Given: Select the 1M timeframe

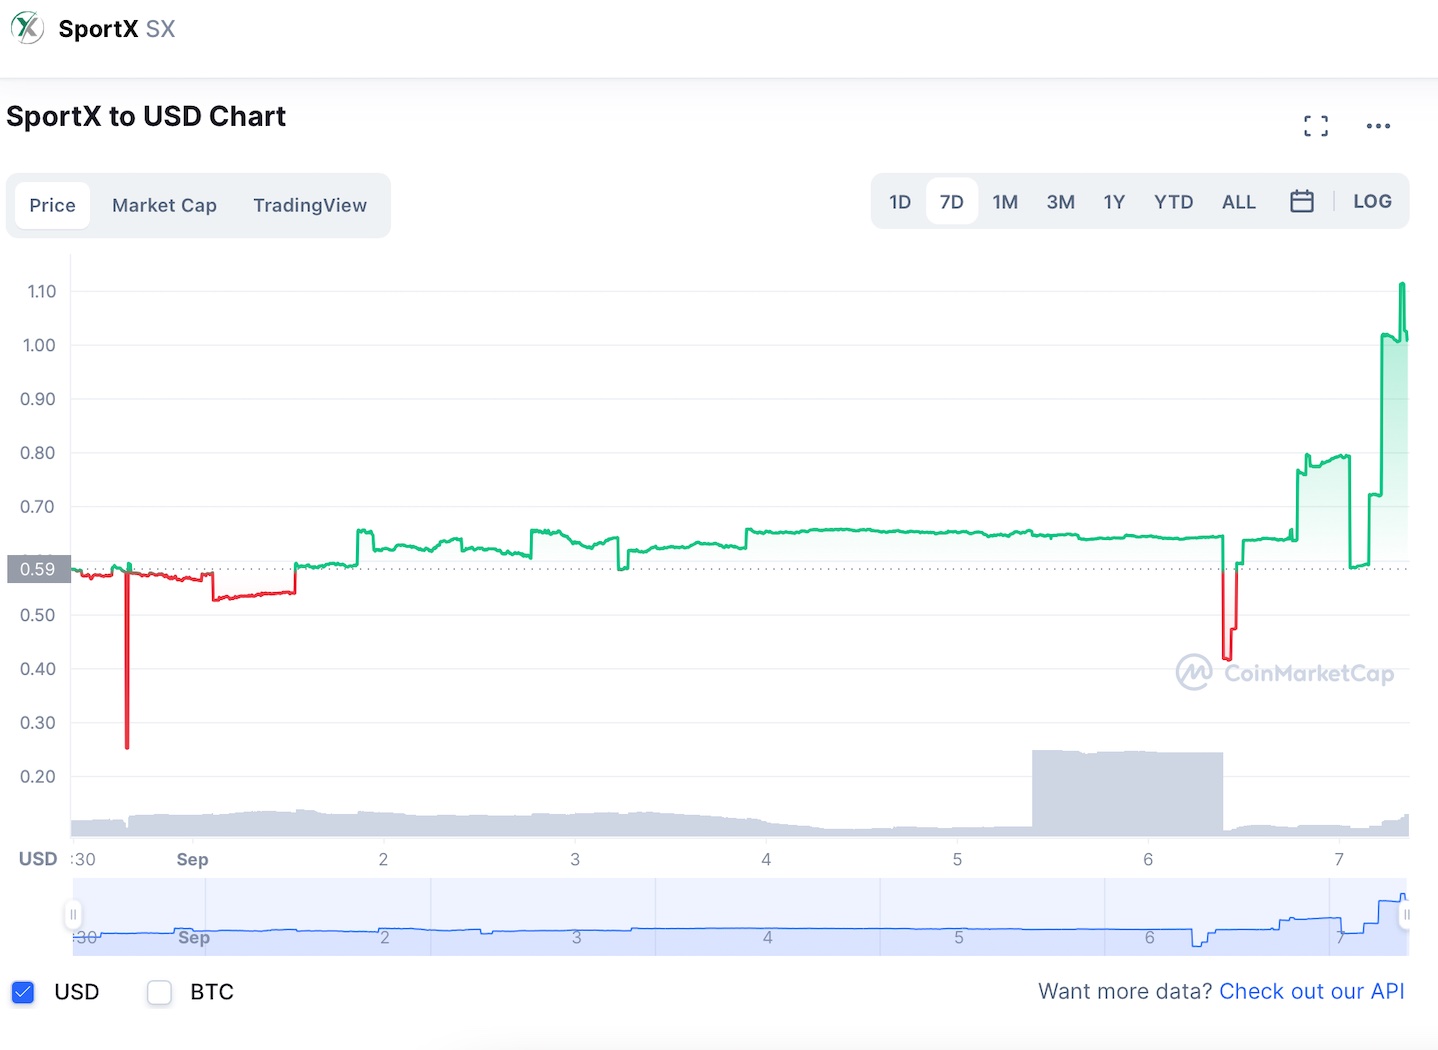Looking at the screenshot, I should coord(1005,201).
